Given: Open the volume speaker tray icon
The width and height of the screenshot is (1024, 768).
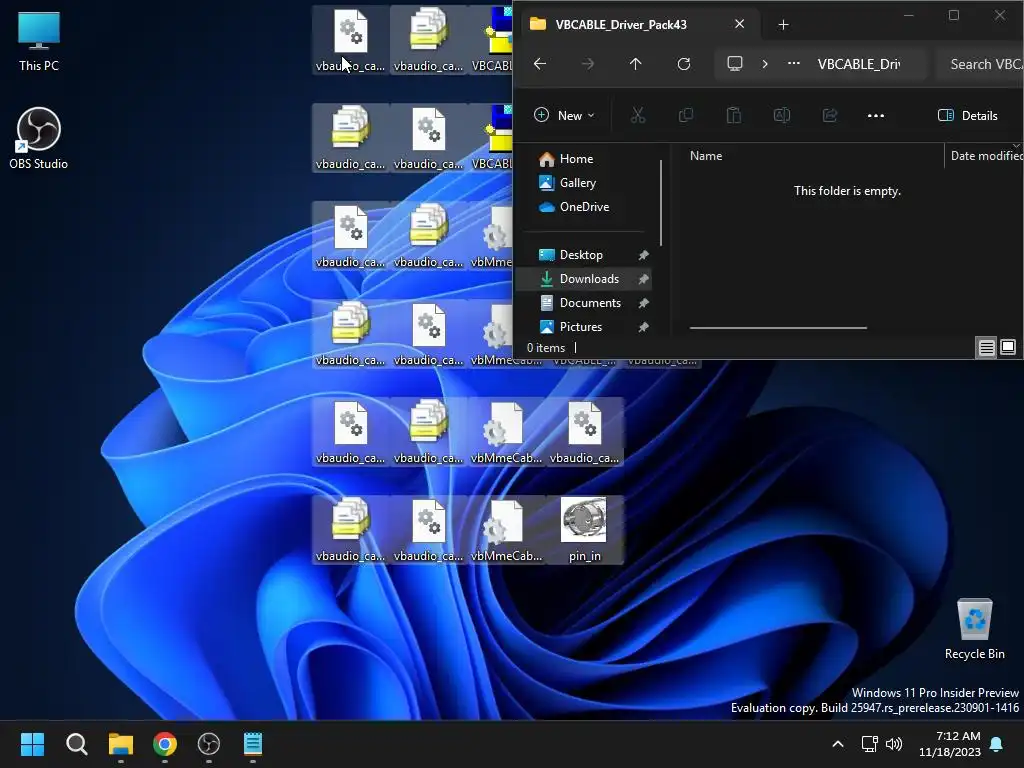Looking at the screenshot, I should click(894, 744).
